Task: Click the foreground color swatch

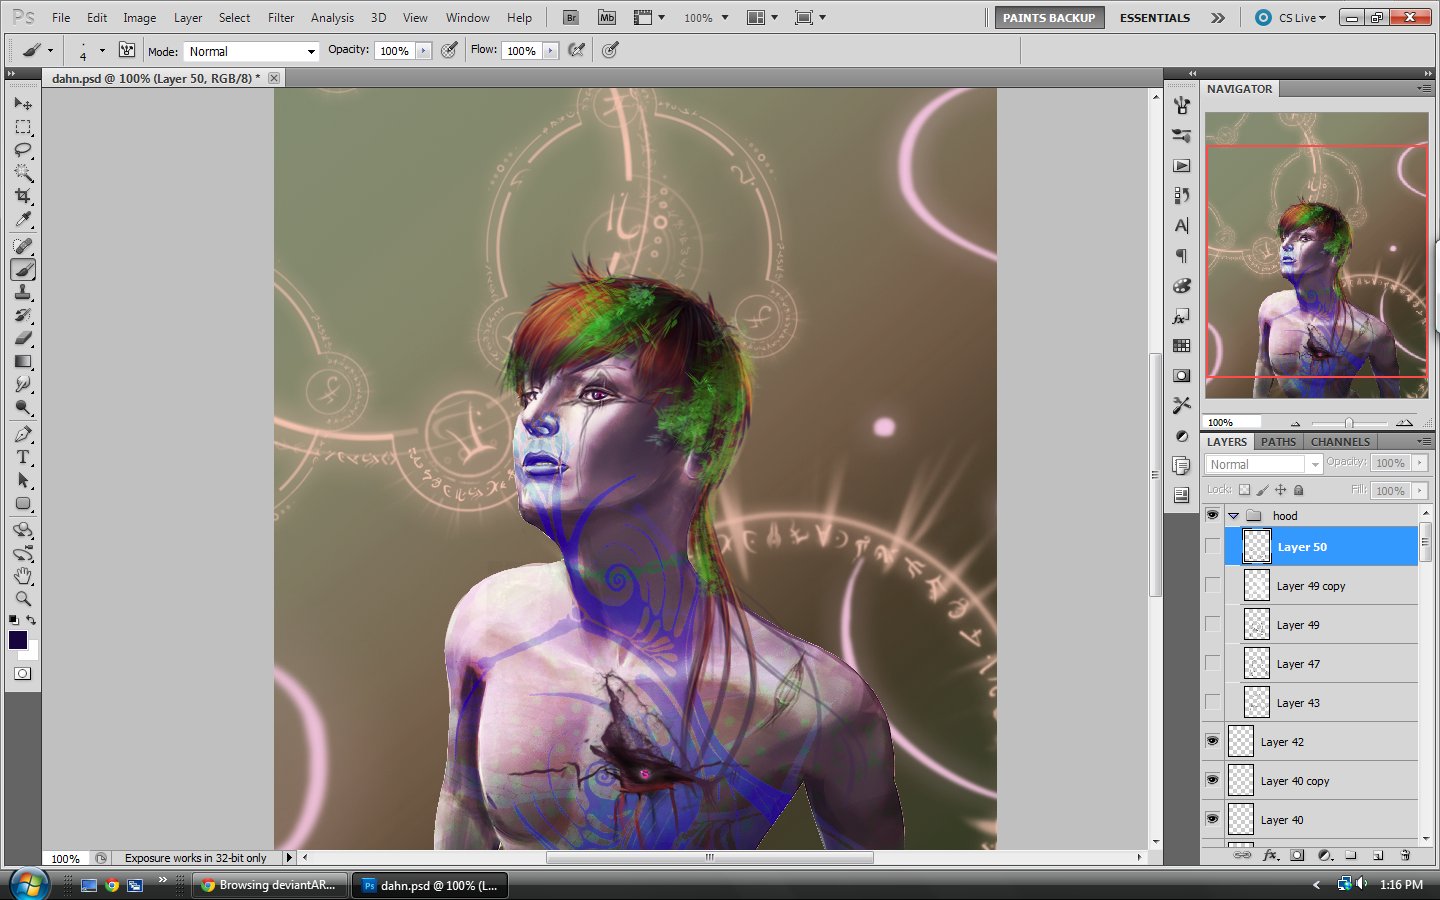Action: [18, 640]
